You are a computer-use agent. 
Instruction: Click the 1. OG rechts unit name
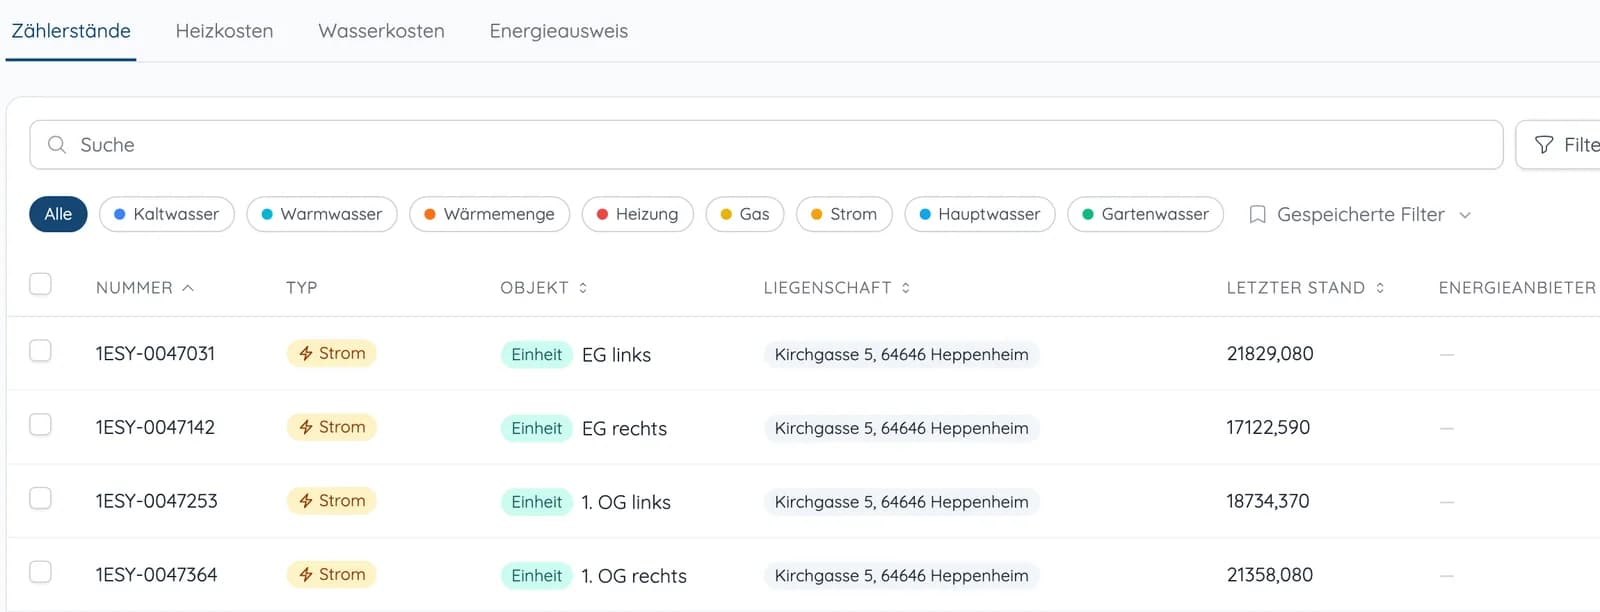click(634, 576)
